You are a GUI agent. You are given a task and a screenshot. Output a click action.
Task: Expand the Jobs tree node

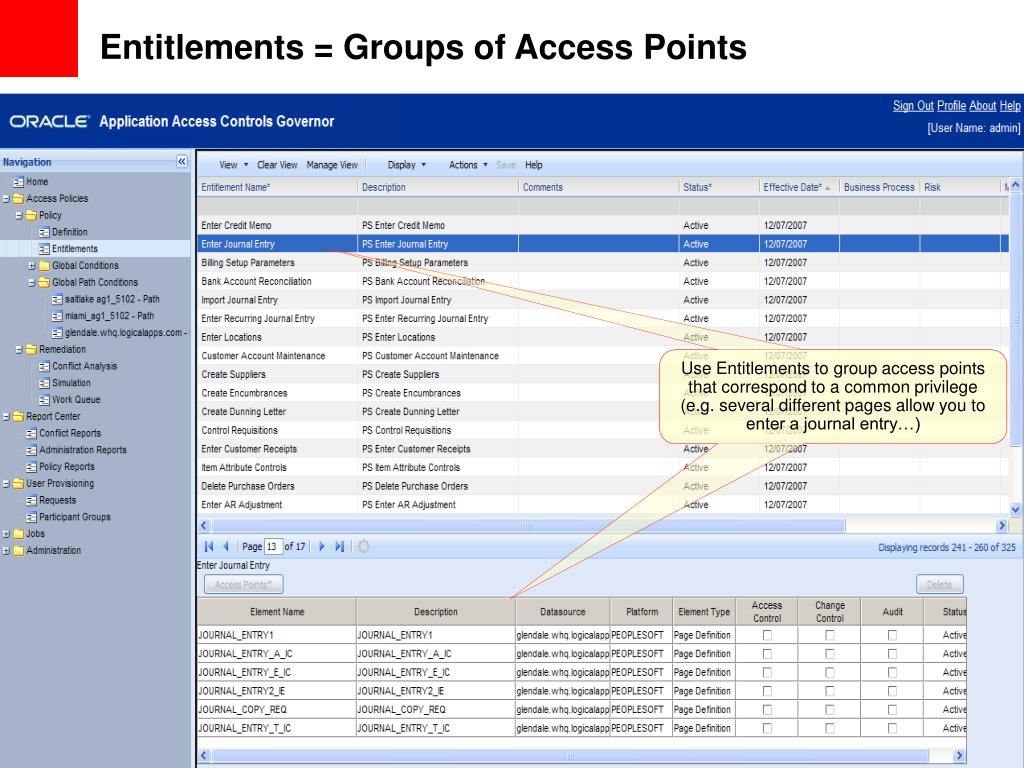click(6, 534)
